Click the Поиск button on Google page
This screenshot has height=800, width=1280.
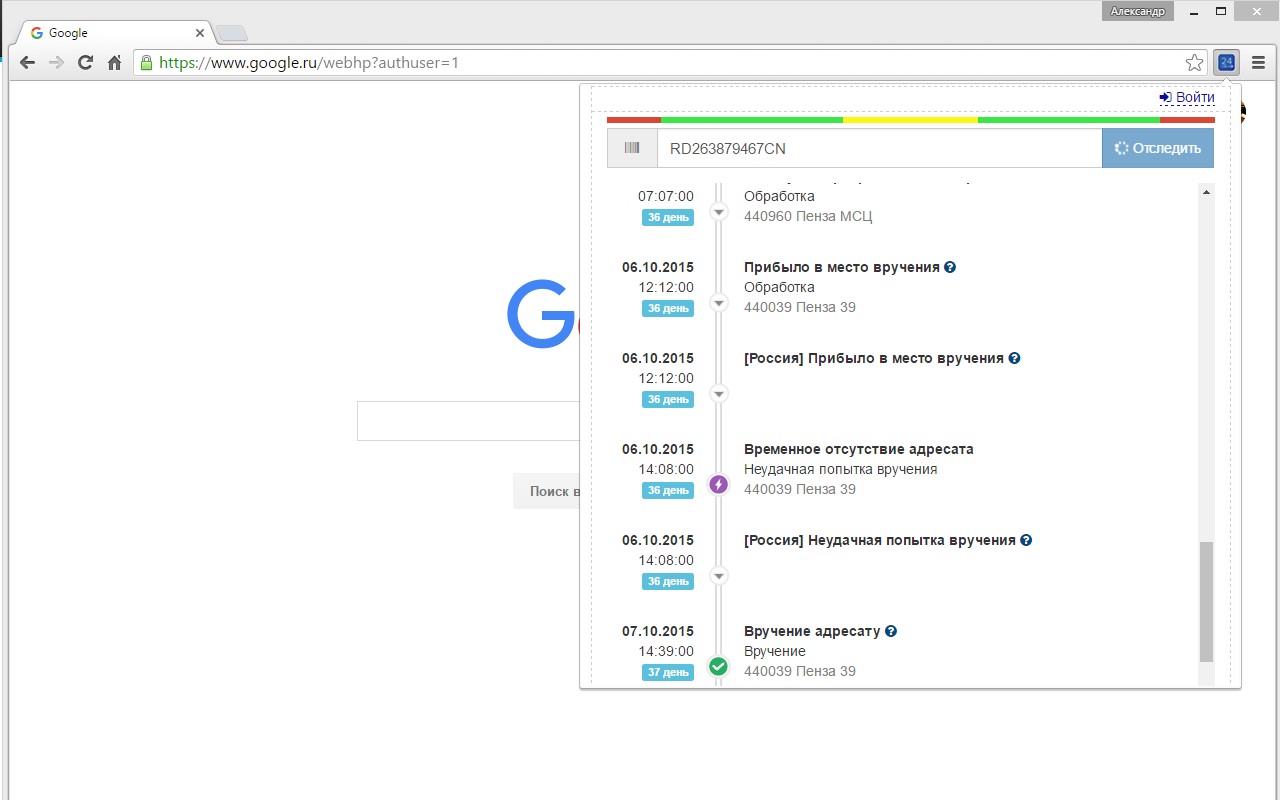coord(546,491)
